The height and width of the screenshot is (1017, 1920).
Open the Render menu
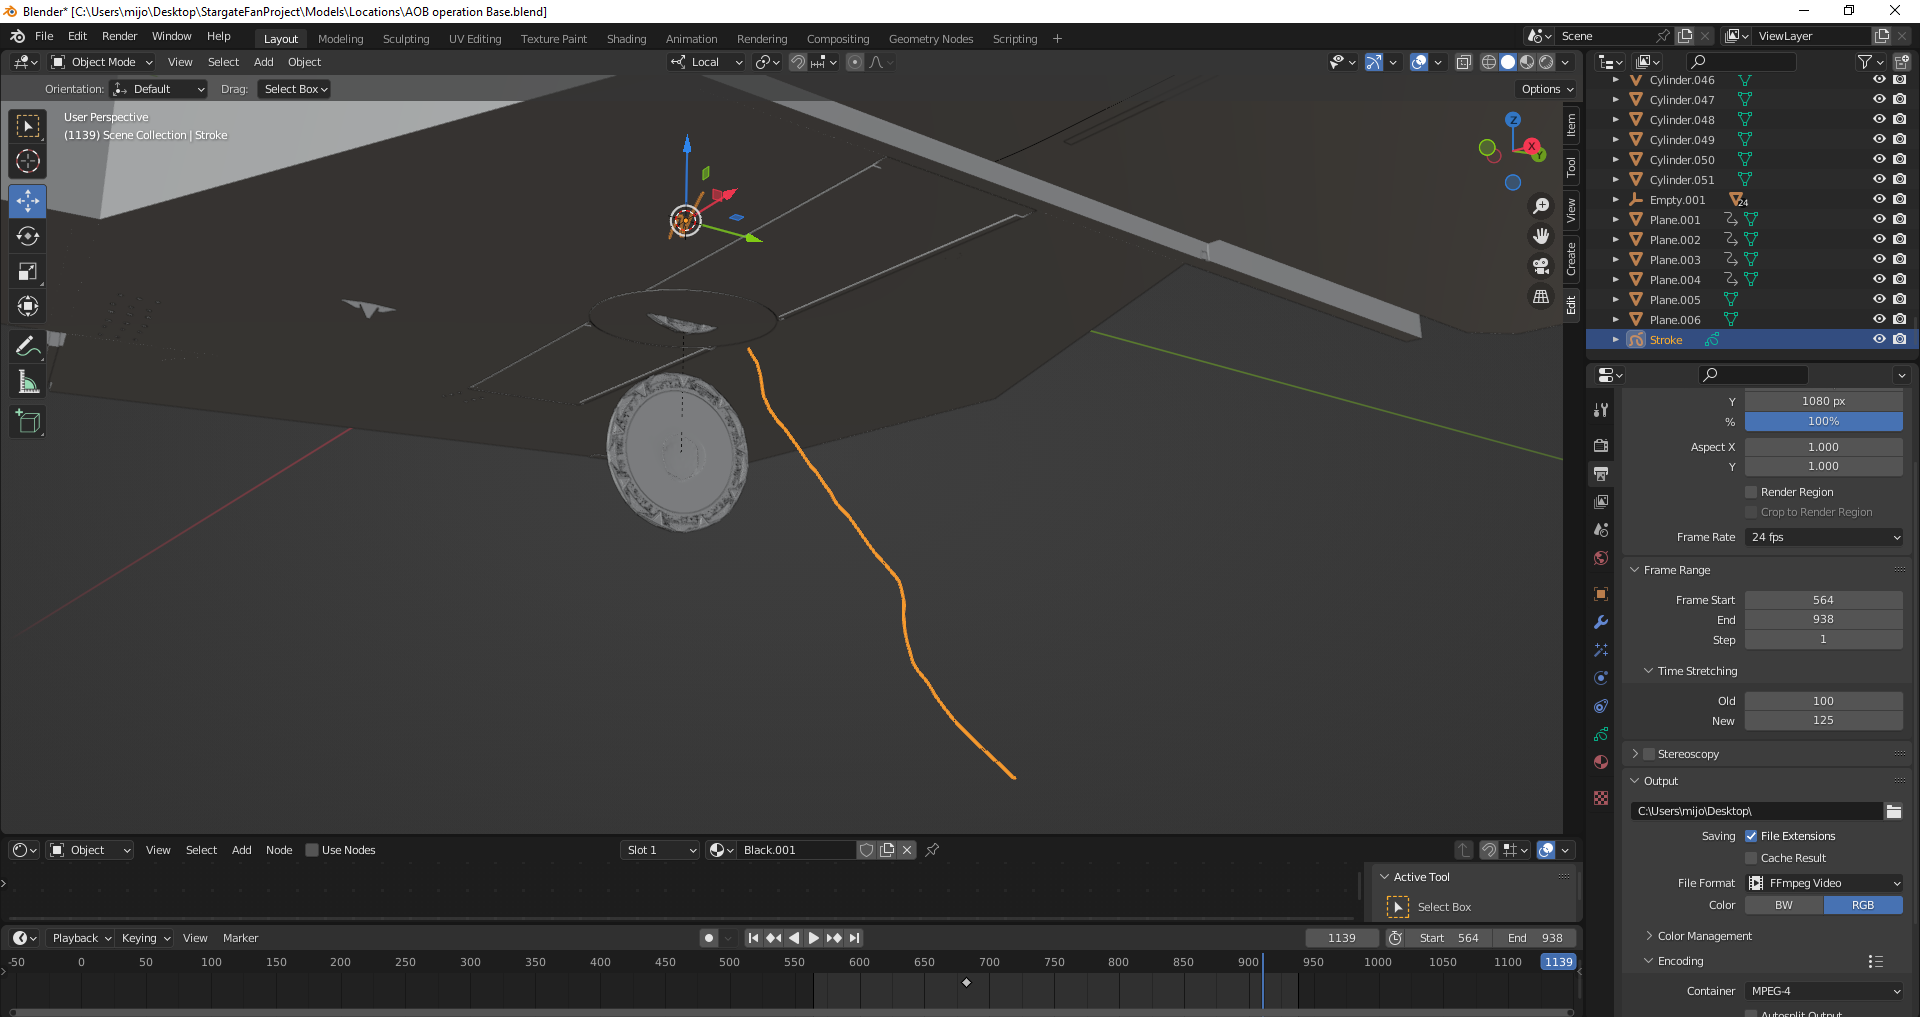pos(119,36)
